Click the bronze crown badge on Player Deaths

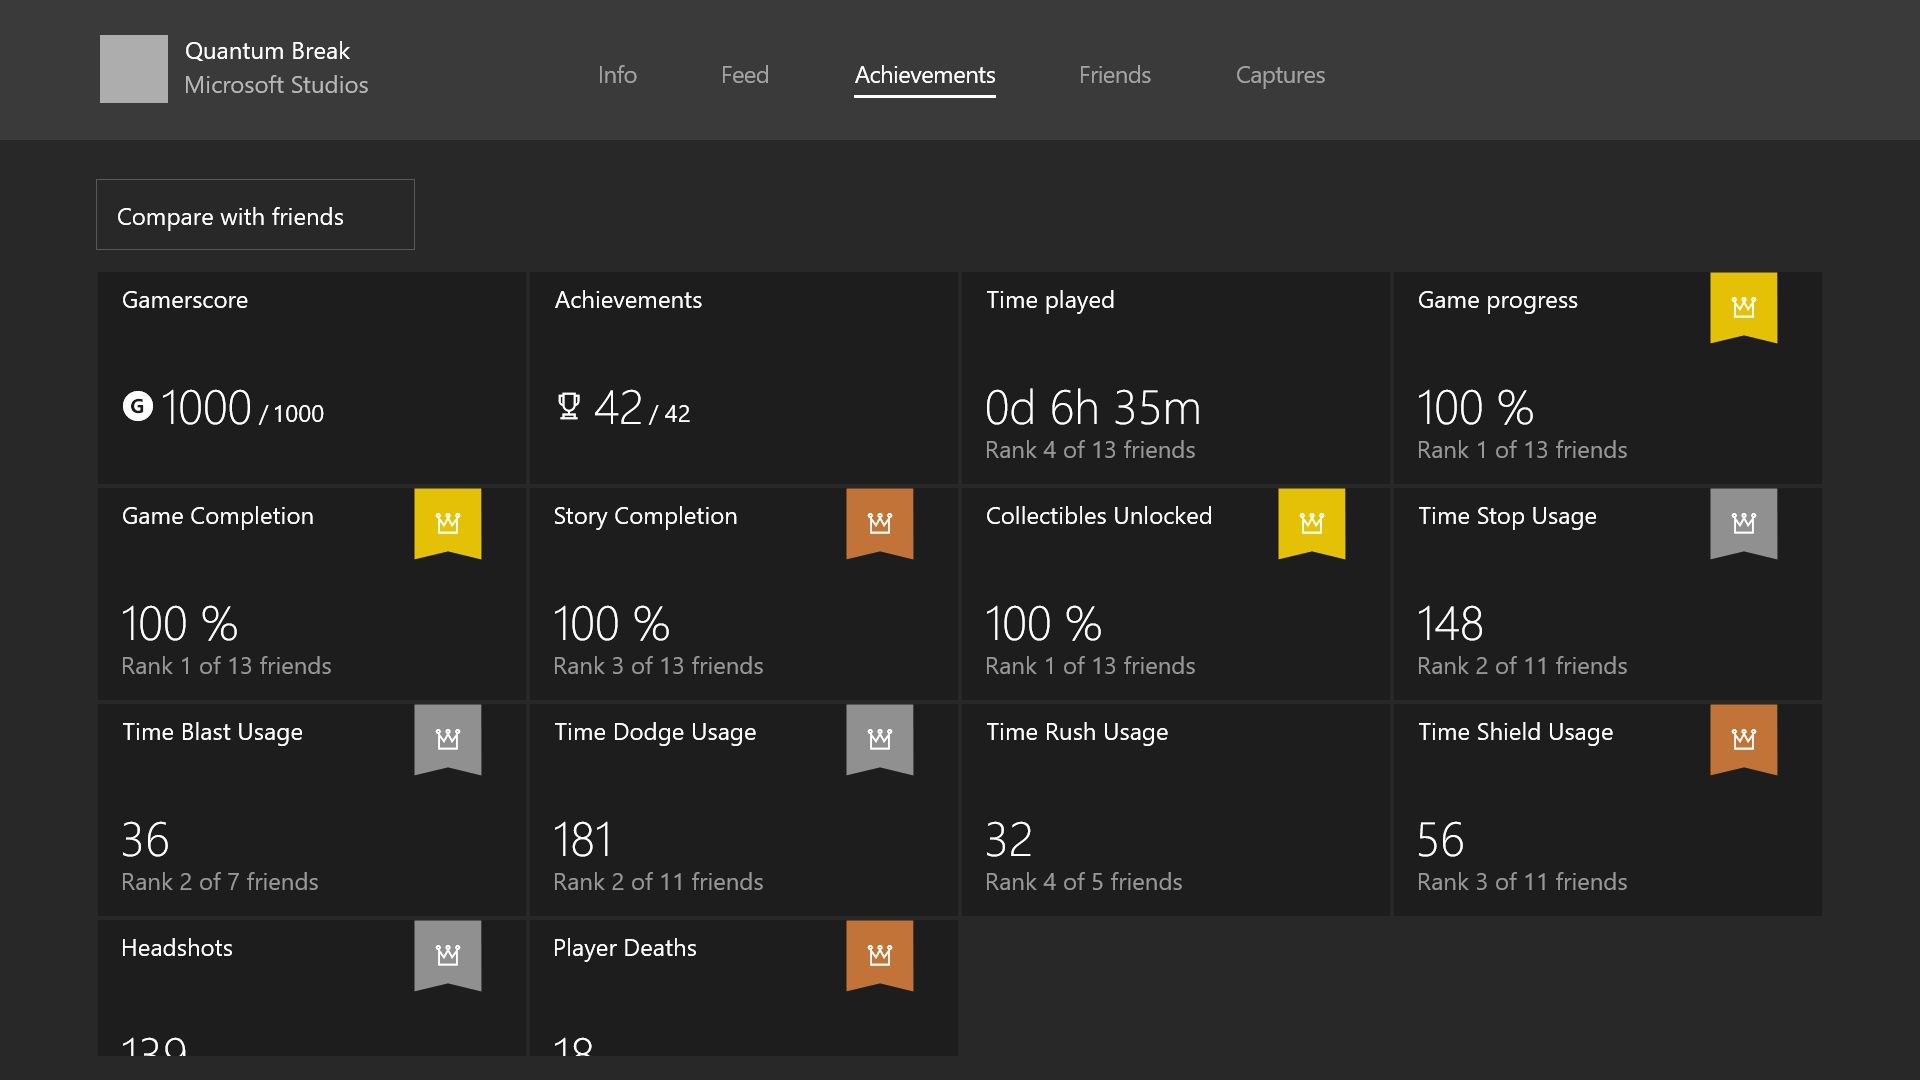[x=879, y=955]
